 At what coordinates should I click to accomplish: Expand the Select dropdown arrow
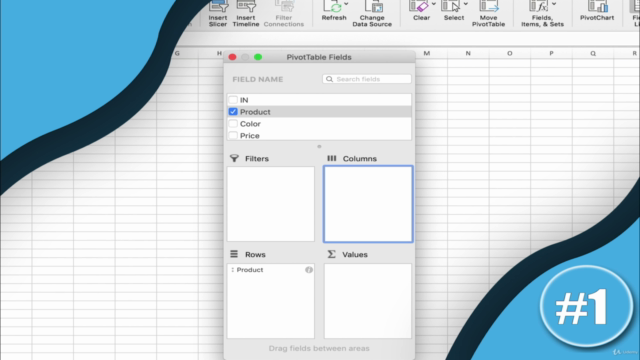pos(466,4)
